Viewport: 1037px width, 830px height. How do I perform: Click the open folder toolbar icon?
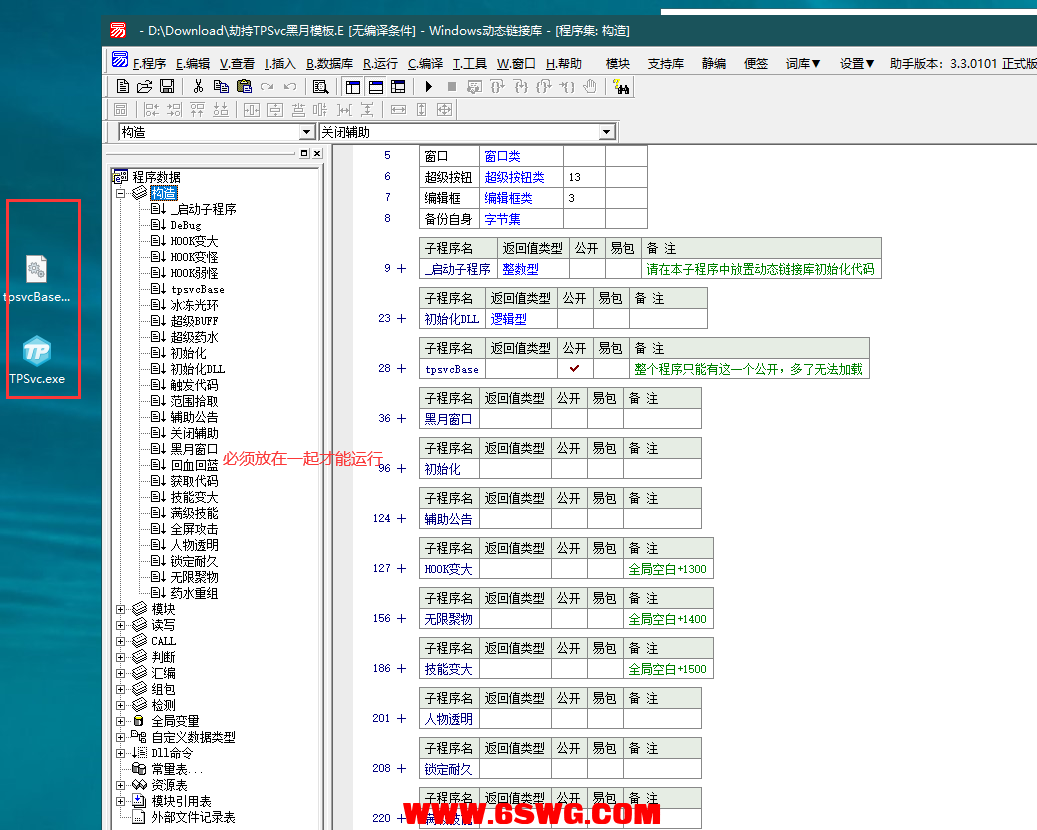pyautogui.click(x=144, y=87)
